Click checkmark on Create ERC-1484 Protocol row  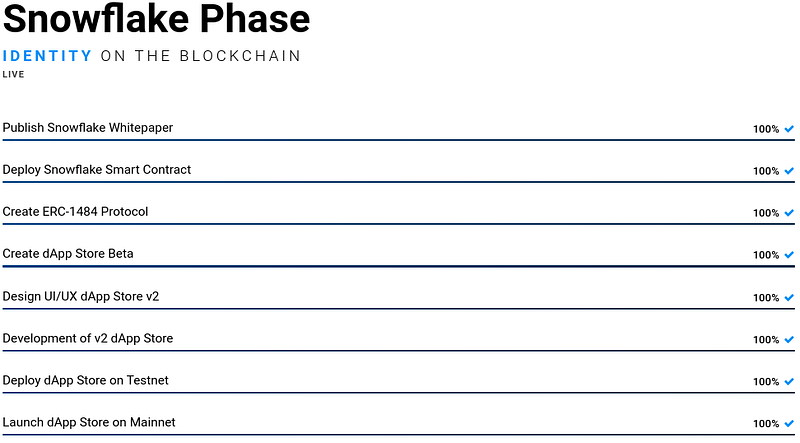tap(789, 213)
